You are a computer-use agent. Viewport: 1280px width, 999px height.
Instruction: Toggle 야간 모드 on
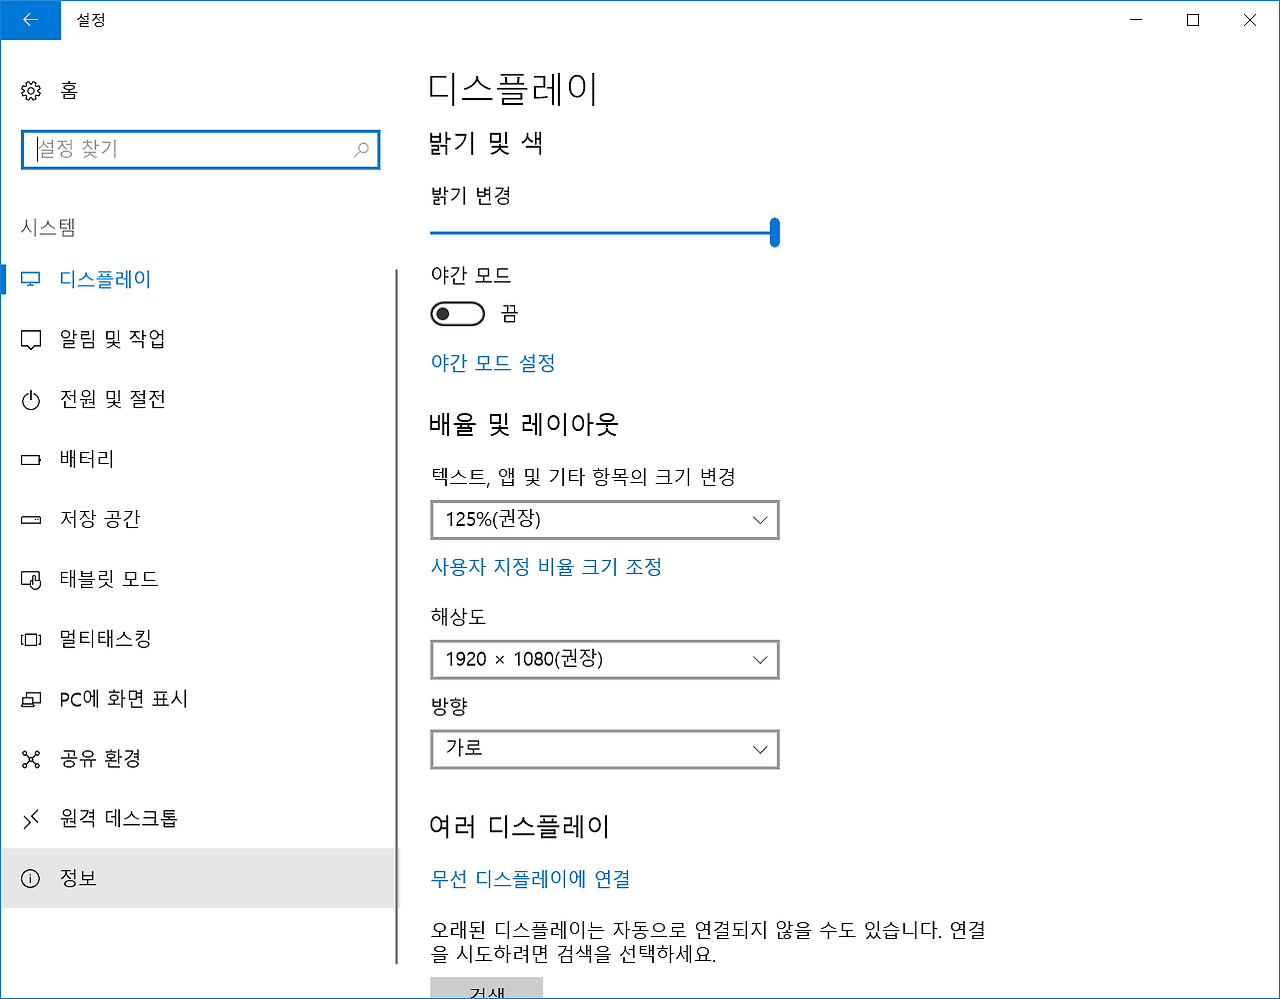click(457, 313)
